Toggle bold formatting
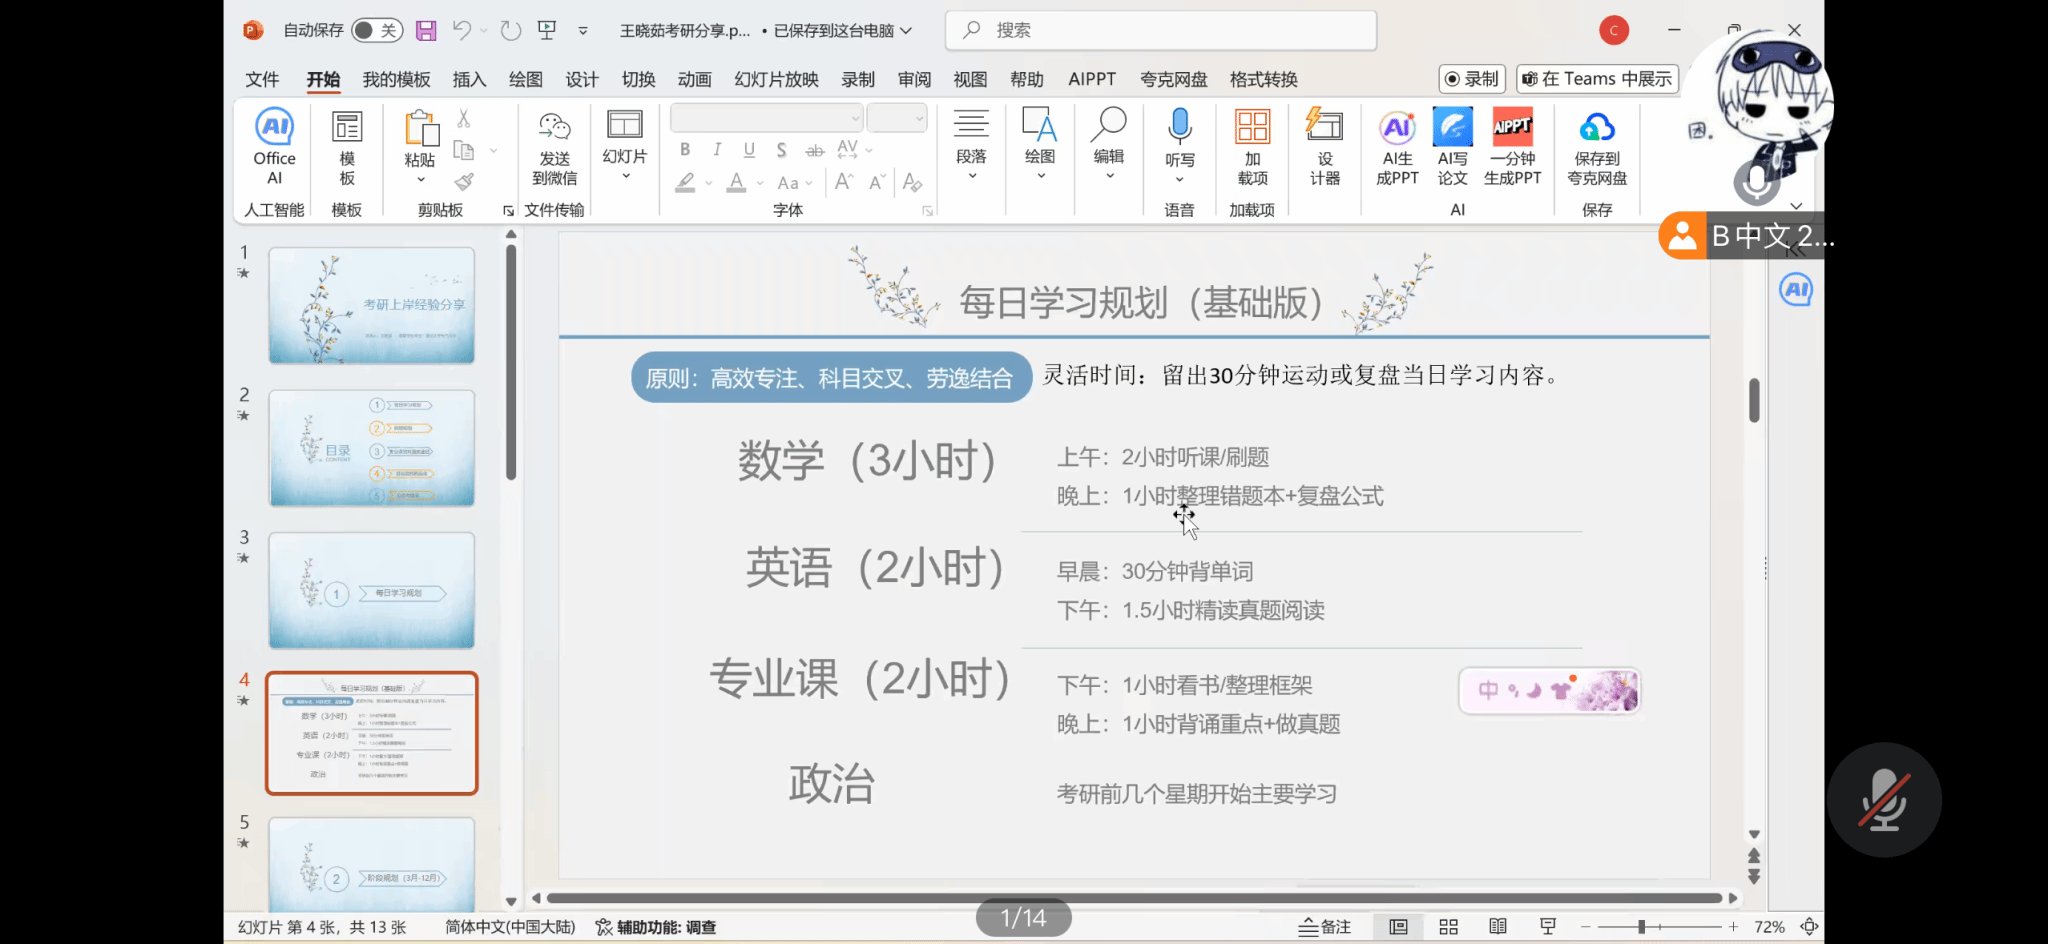The height and width of the screenshot is (944, 2048). pos(685,150)
